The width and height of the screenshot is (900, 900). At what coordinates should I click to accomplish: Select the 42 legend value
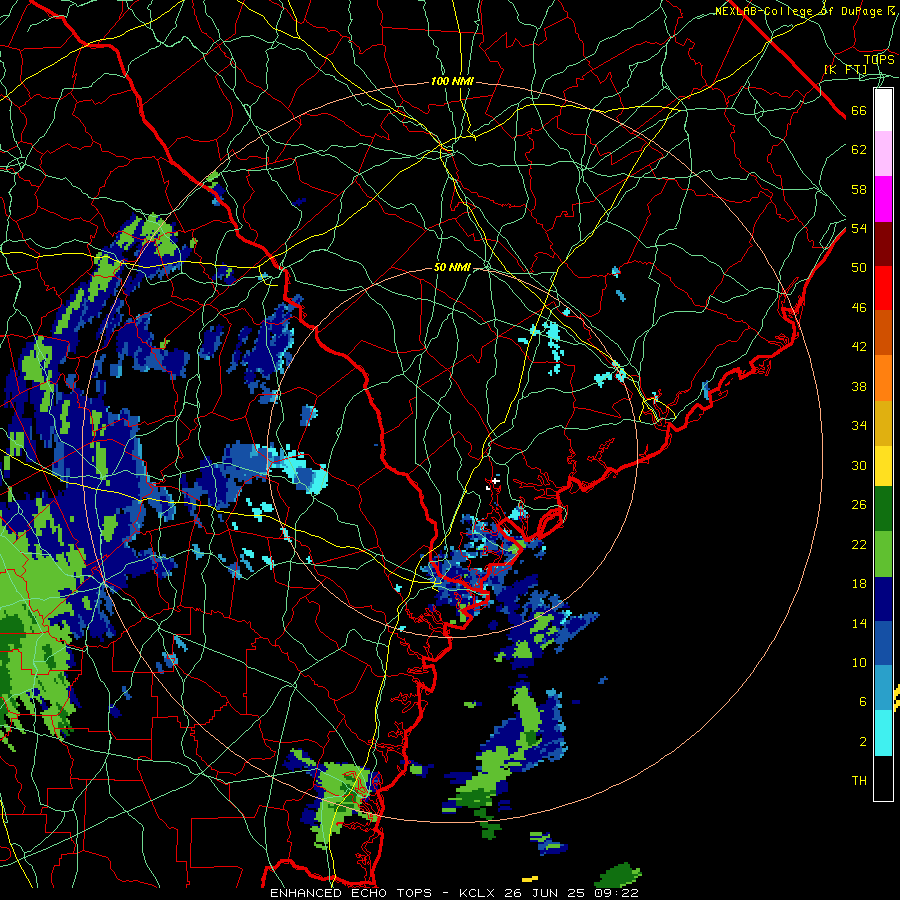coord(859,346)
